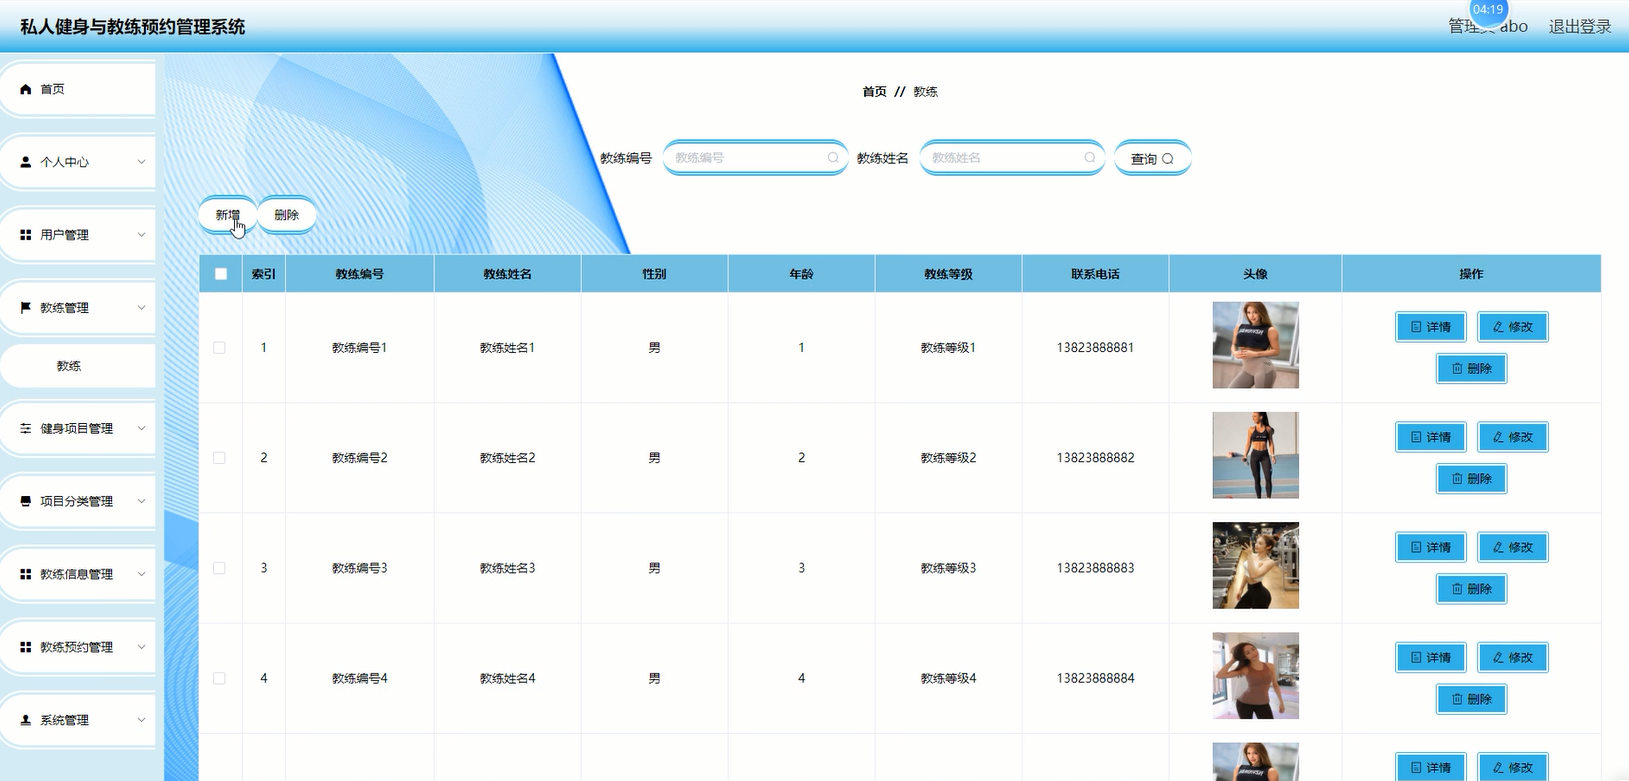The image size is (1629, 781).
Task: Expand the 系统管理 chevron
Action: point(141,720)
